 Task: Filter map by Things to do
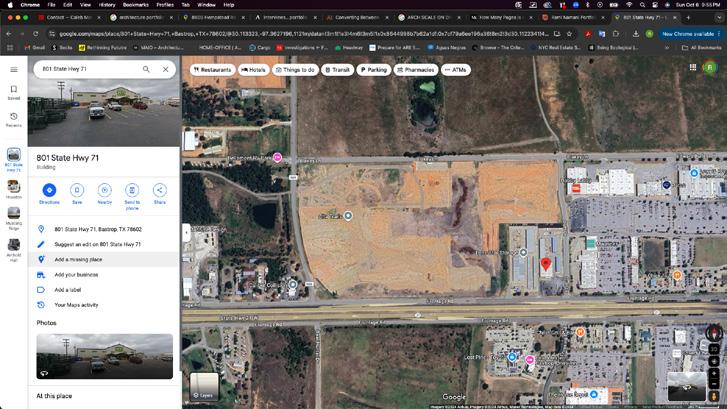pos(295,70)
